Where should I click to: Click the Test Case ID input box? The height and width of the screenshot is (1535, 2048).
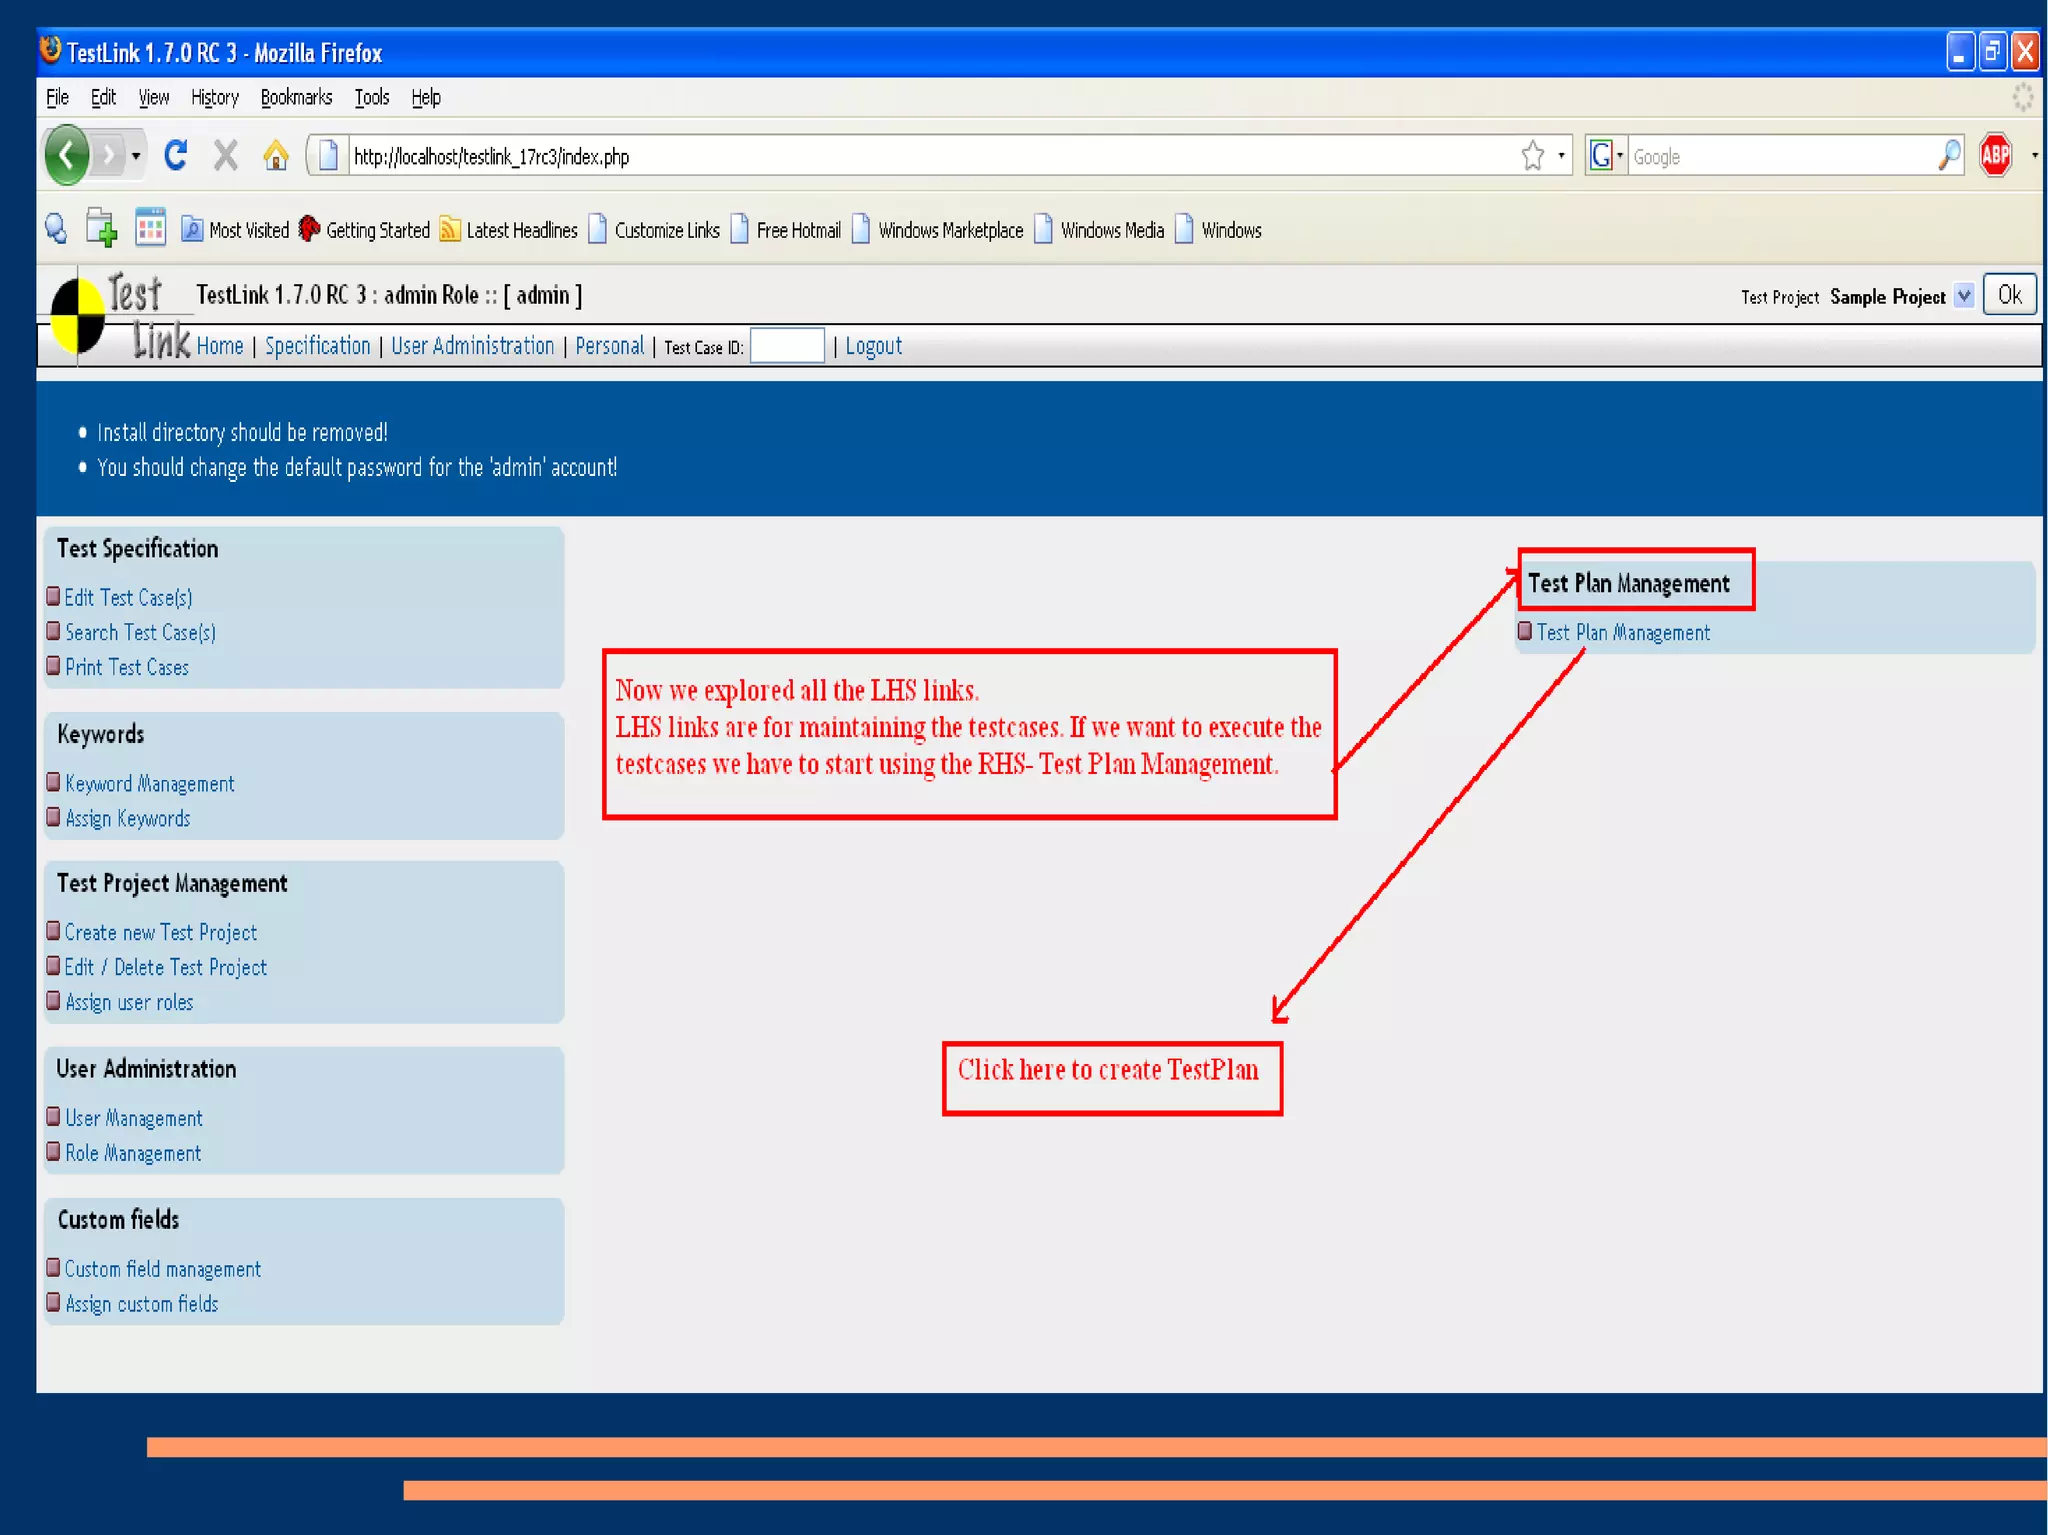tap(787, 346)
